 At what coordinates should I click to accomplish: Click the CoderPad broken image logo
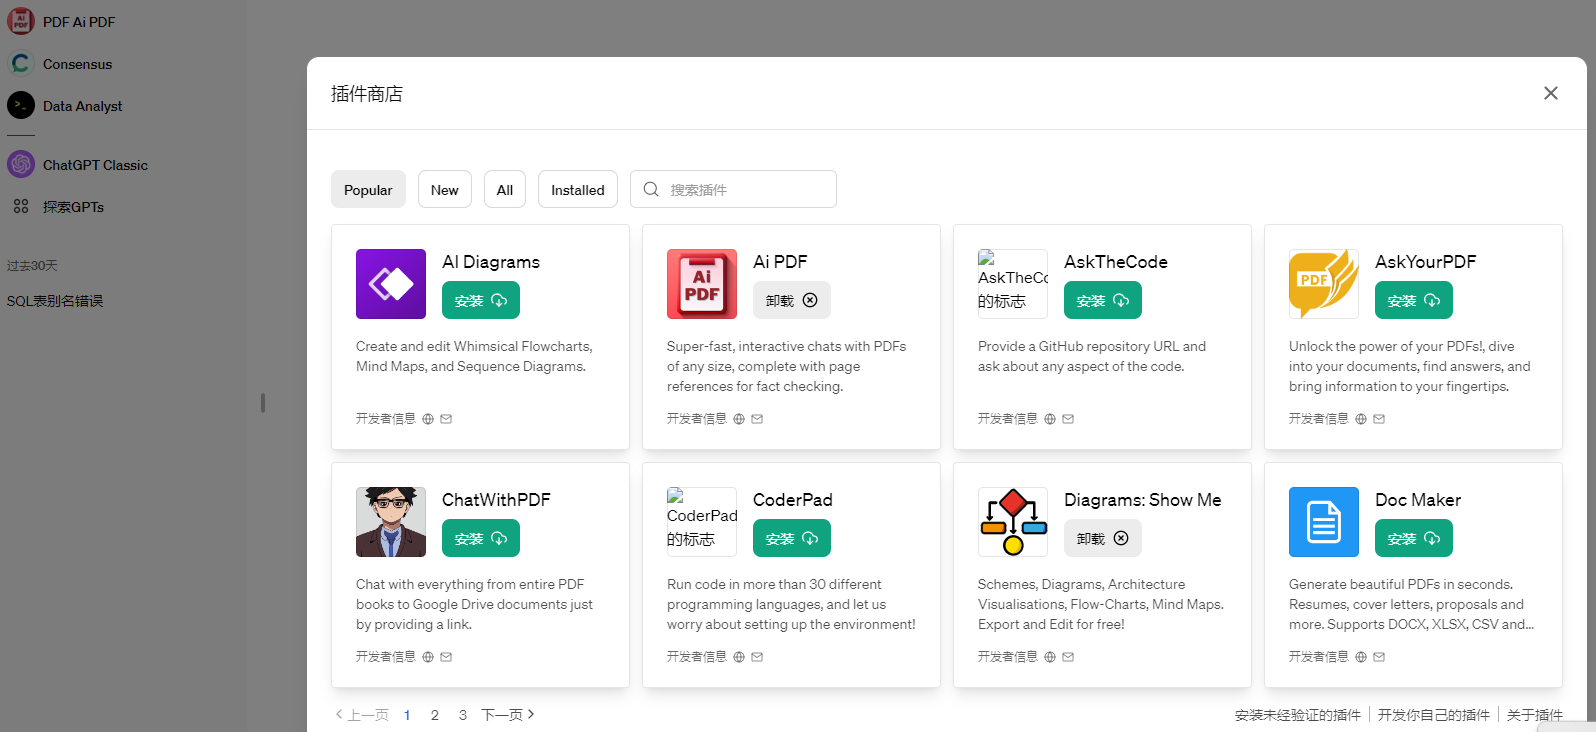(702, 522)
